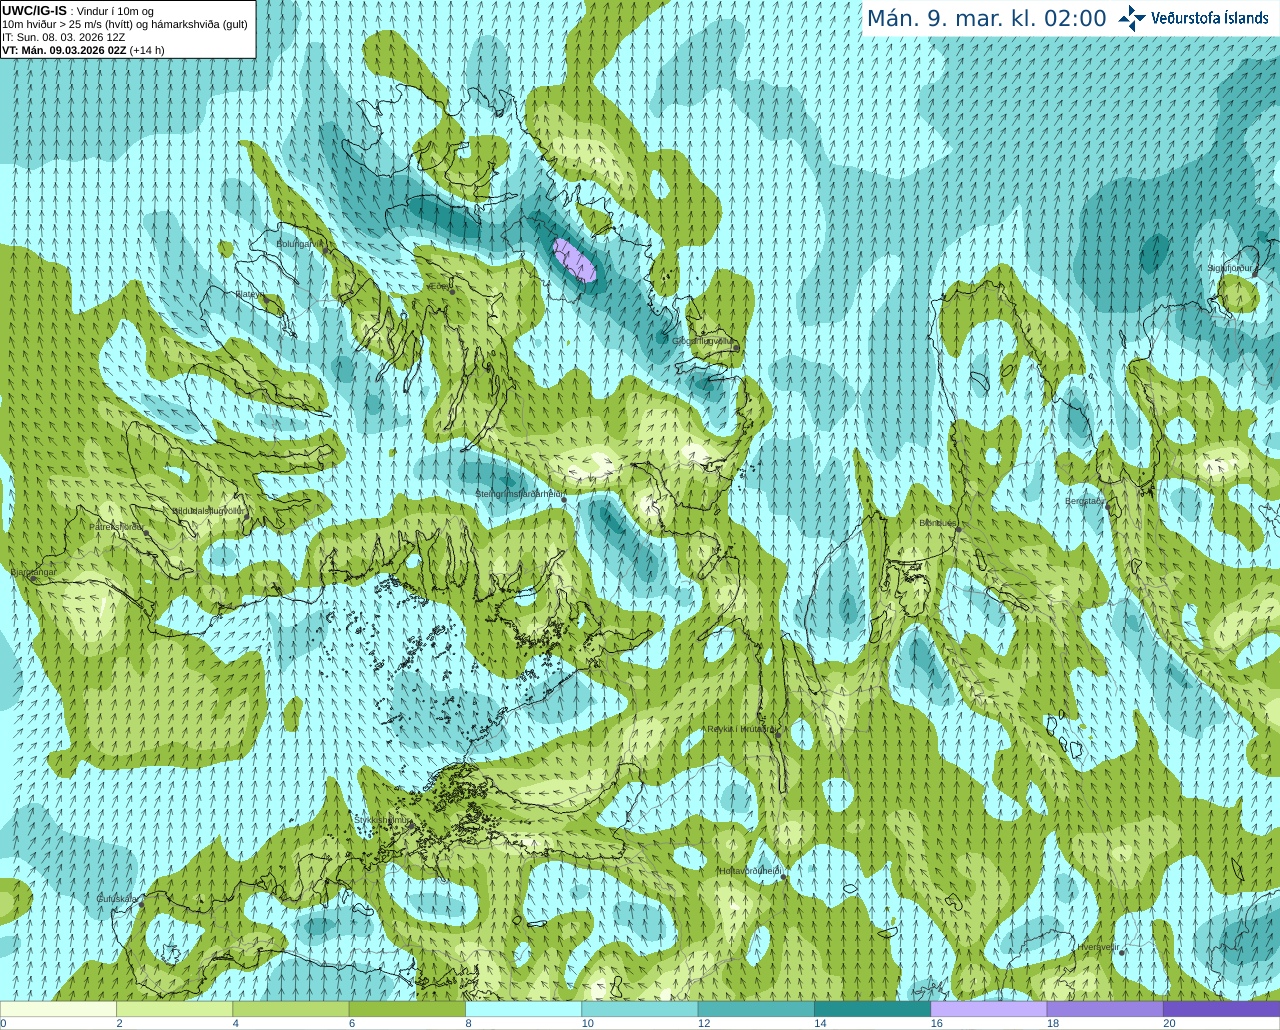Click the Bergstaðir station label

pos(1084,501)
